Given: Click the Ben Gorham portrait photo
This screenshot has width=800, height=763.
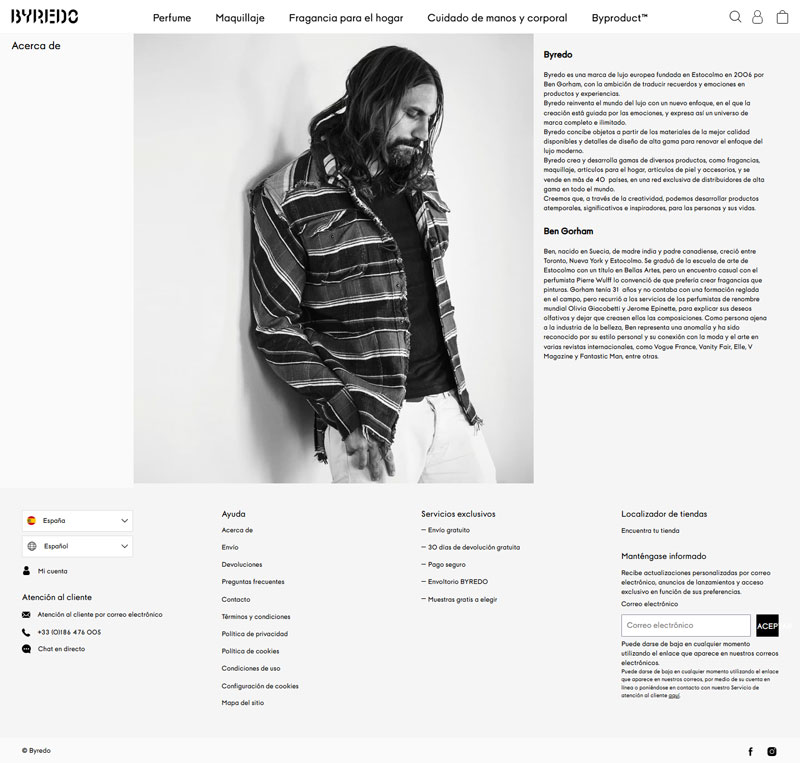Looking at the screenshot, I should click(x=334, y=258).
